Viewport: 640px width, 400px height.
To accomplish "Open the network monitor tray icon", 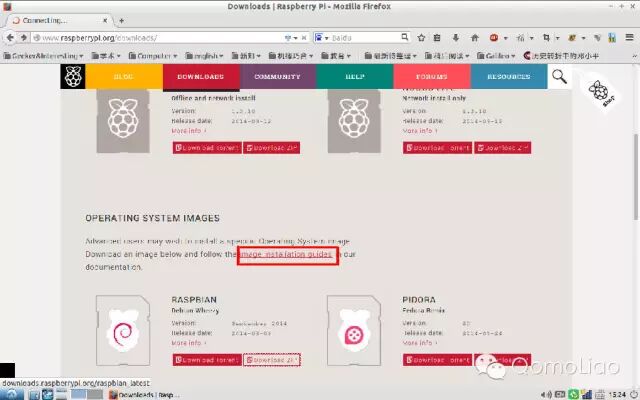I will 587,395.
